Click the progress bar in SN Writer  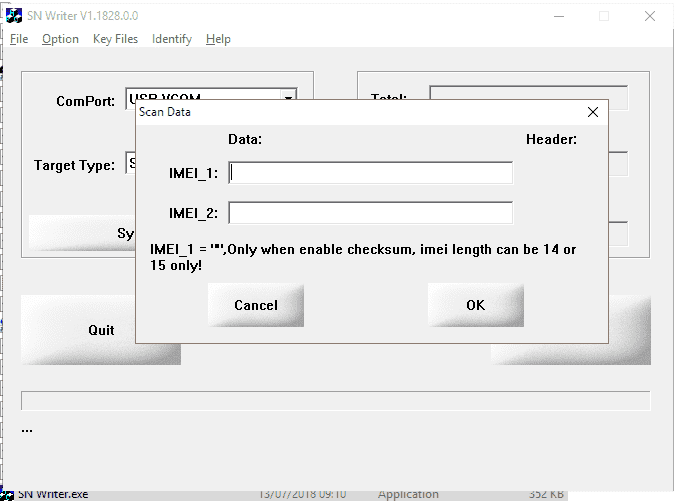coord(336,401)
